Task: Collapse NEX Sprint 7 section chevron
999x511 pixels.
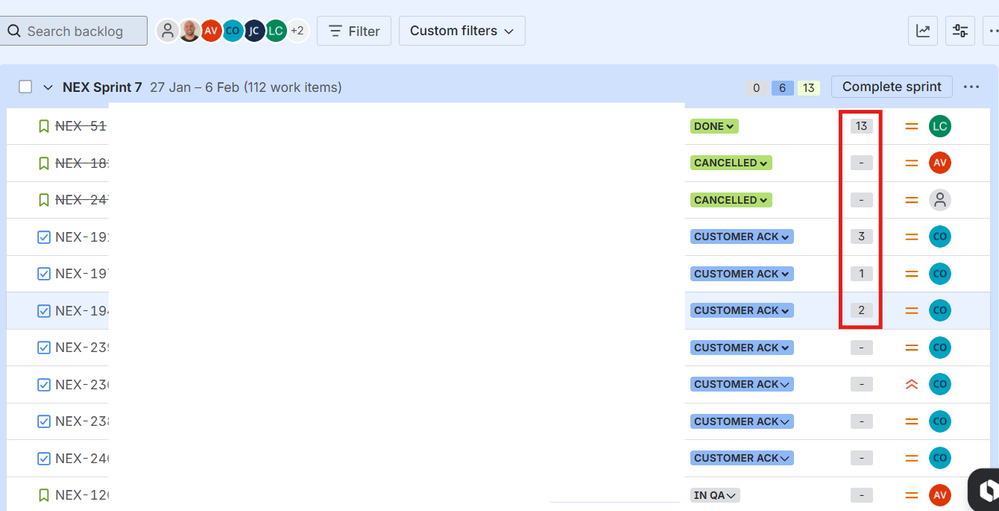Action: tap(48, 87)
